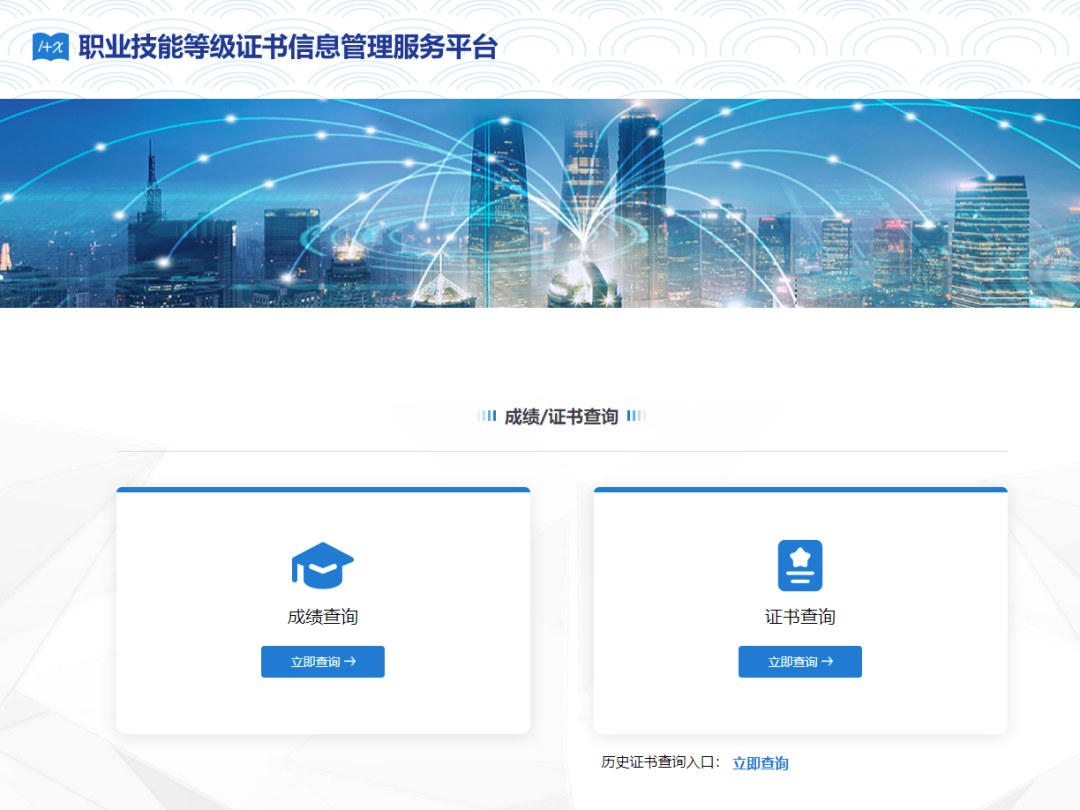The image size is (1080, 810).
Task: Click the 成绩/证书查询 section heading
Action: (x=561, y=417)
